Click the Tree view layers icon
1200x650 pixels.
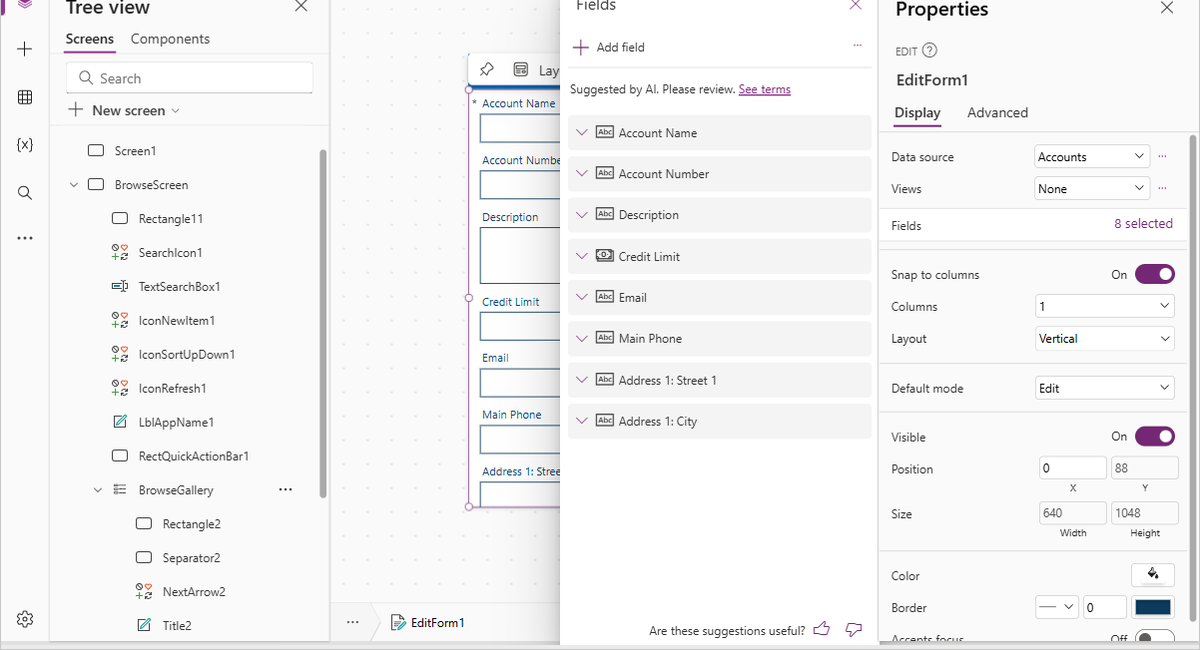click(25, 4)
